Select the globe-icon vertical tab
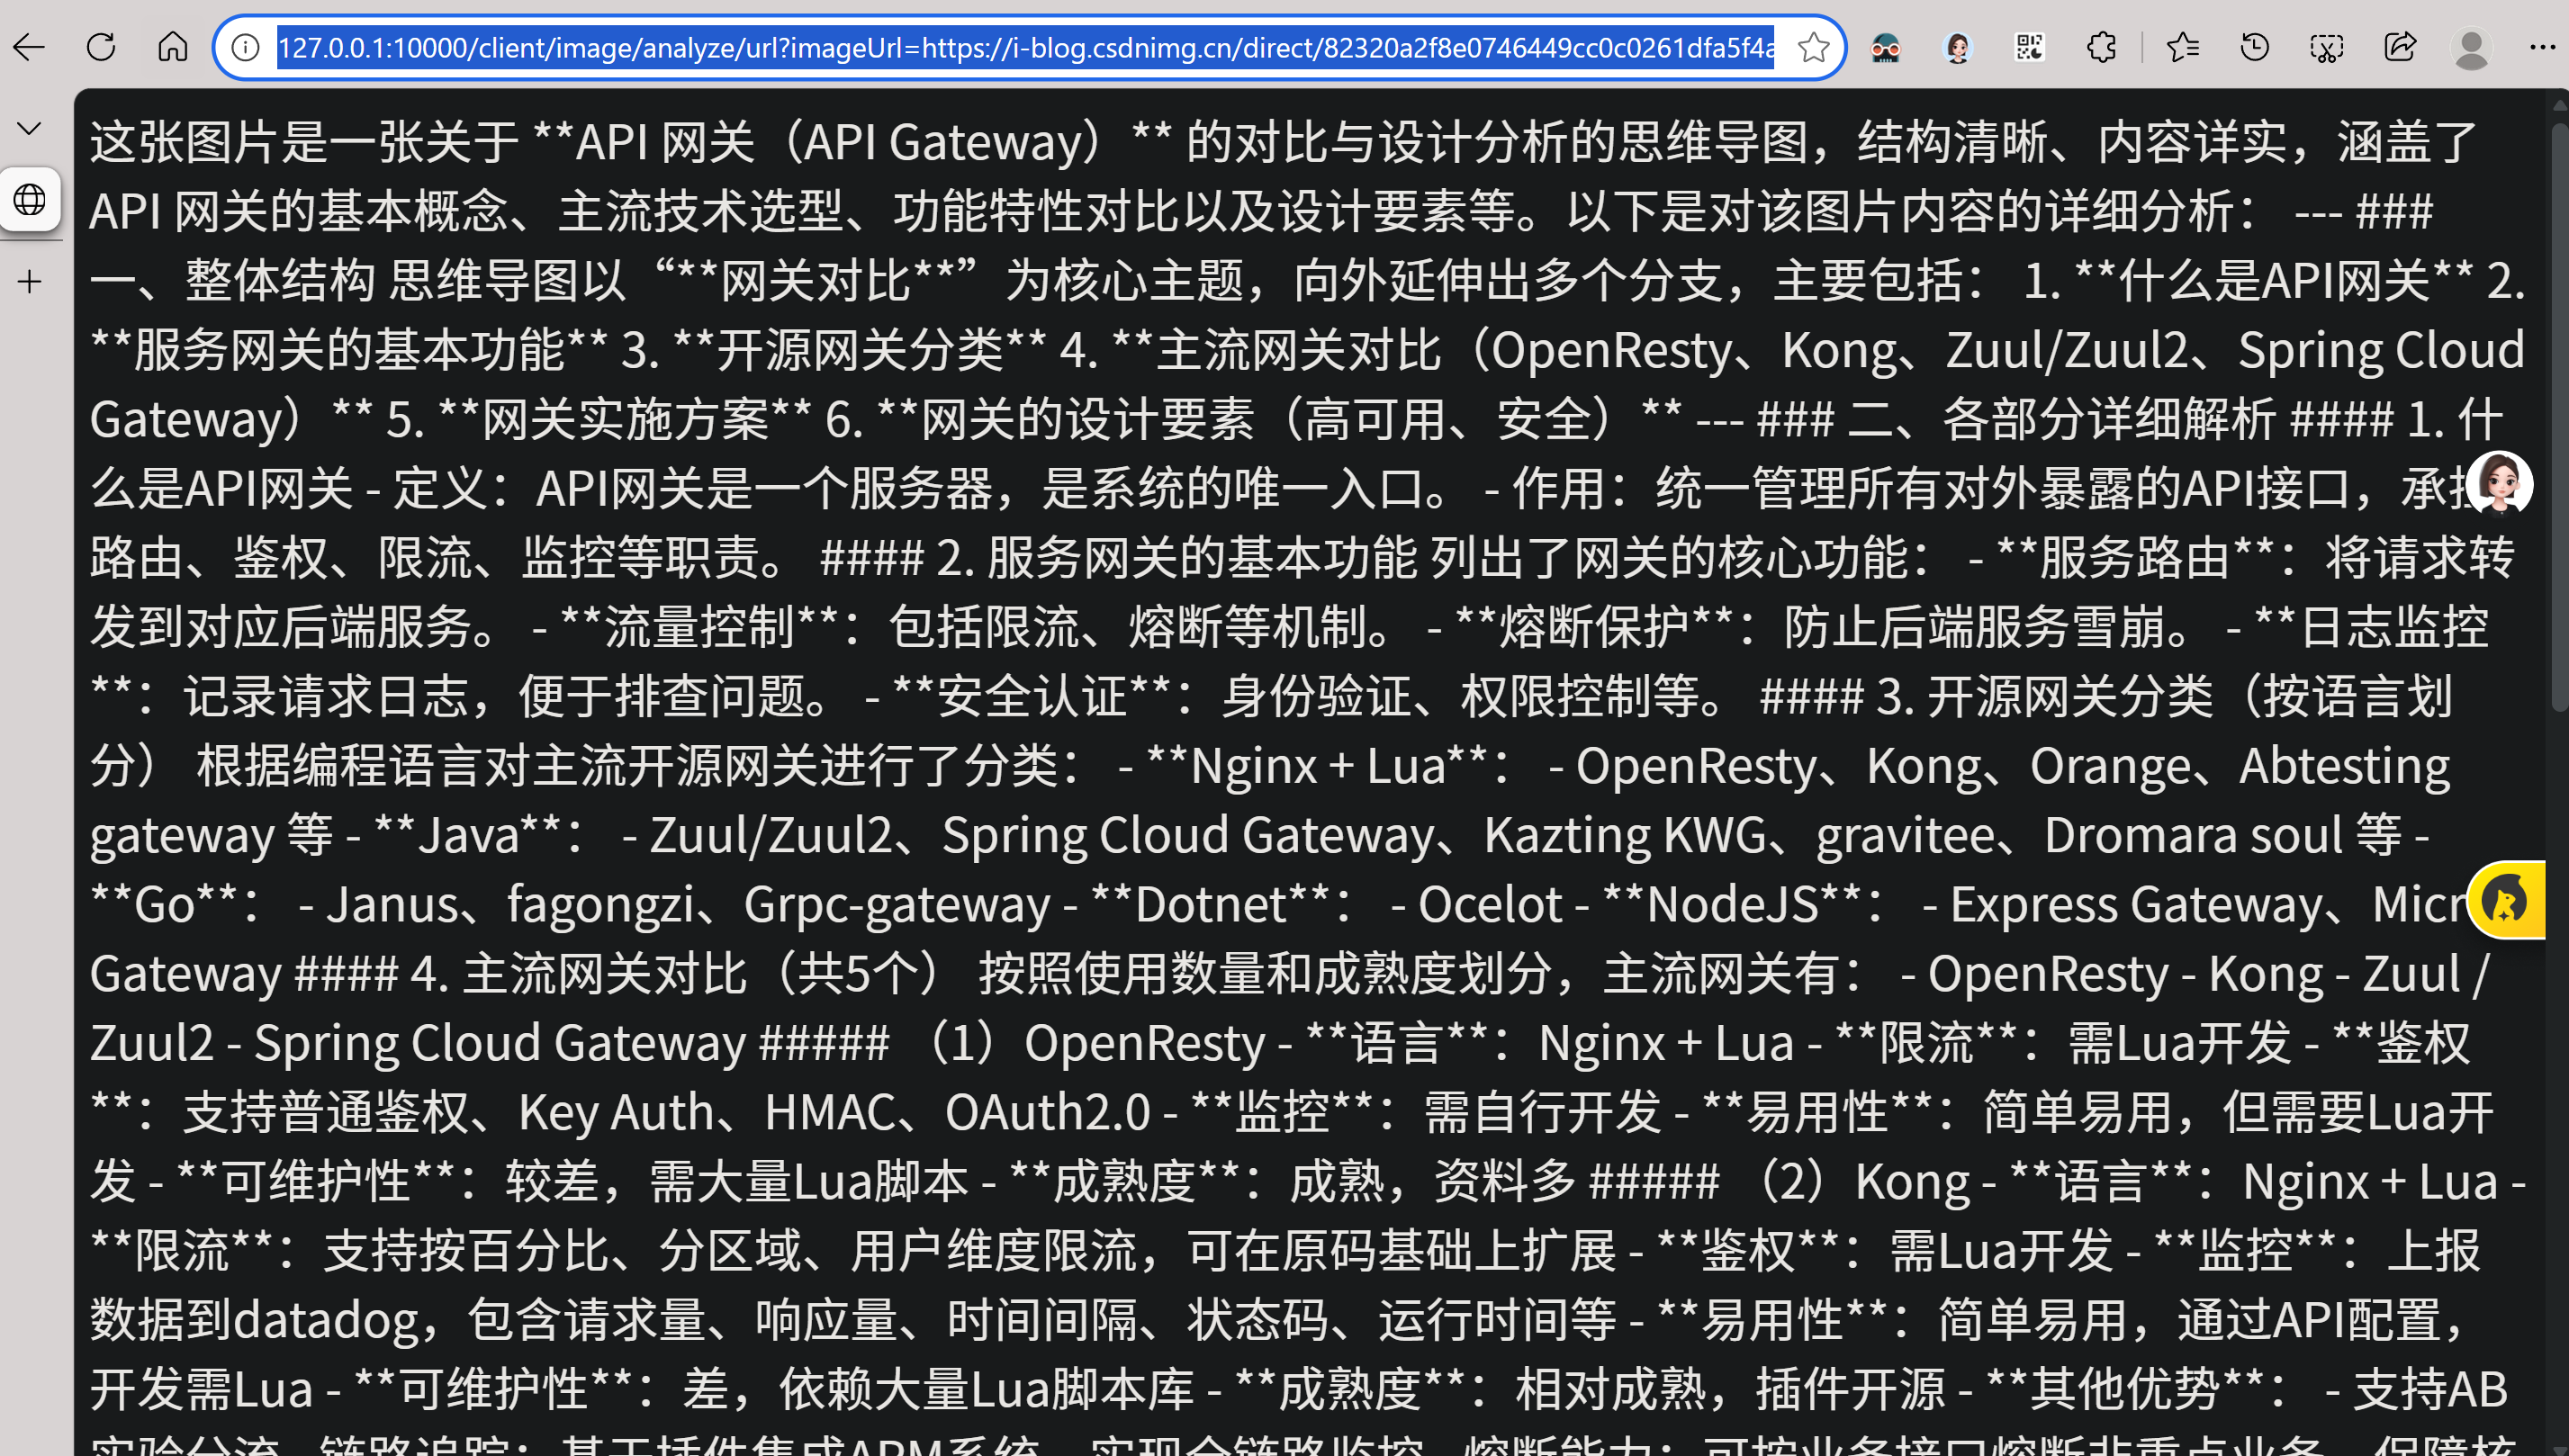The image size is (2569, 1456). tap(30, 200)
